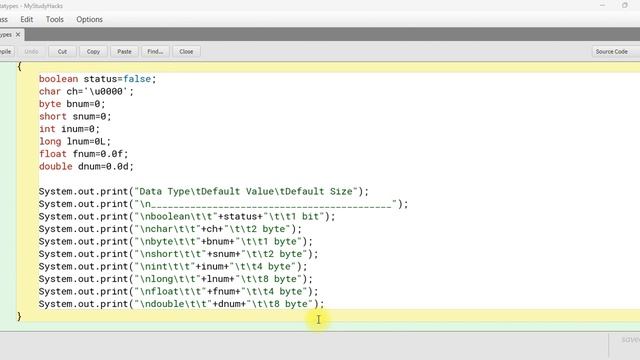640x360 pixels.
Task: Click the char ch='\u0000' line
Action: click(86, 91)
